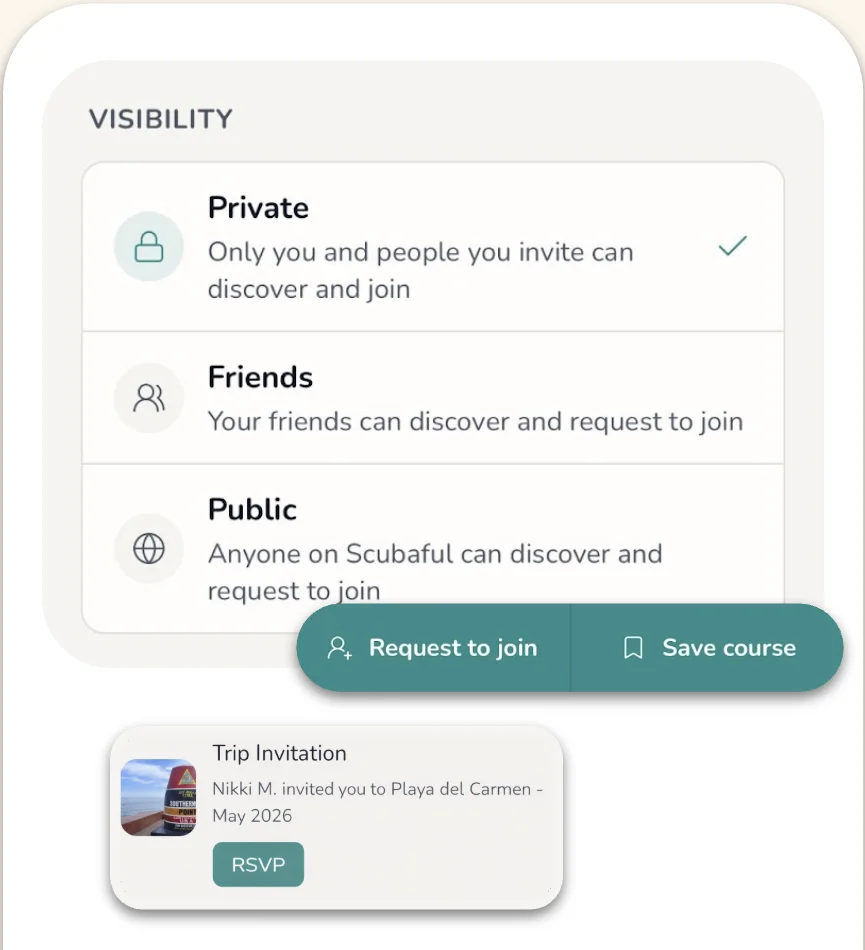Open the padlock visibility icon circle
This screenshot has width=865, height=950.
coord(148,247)
